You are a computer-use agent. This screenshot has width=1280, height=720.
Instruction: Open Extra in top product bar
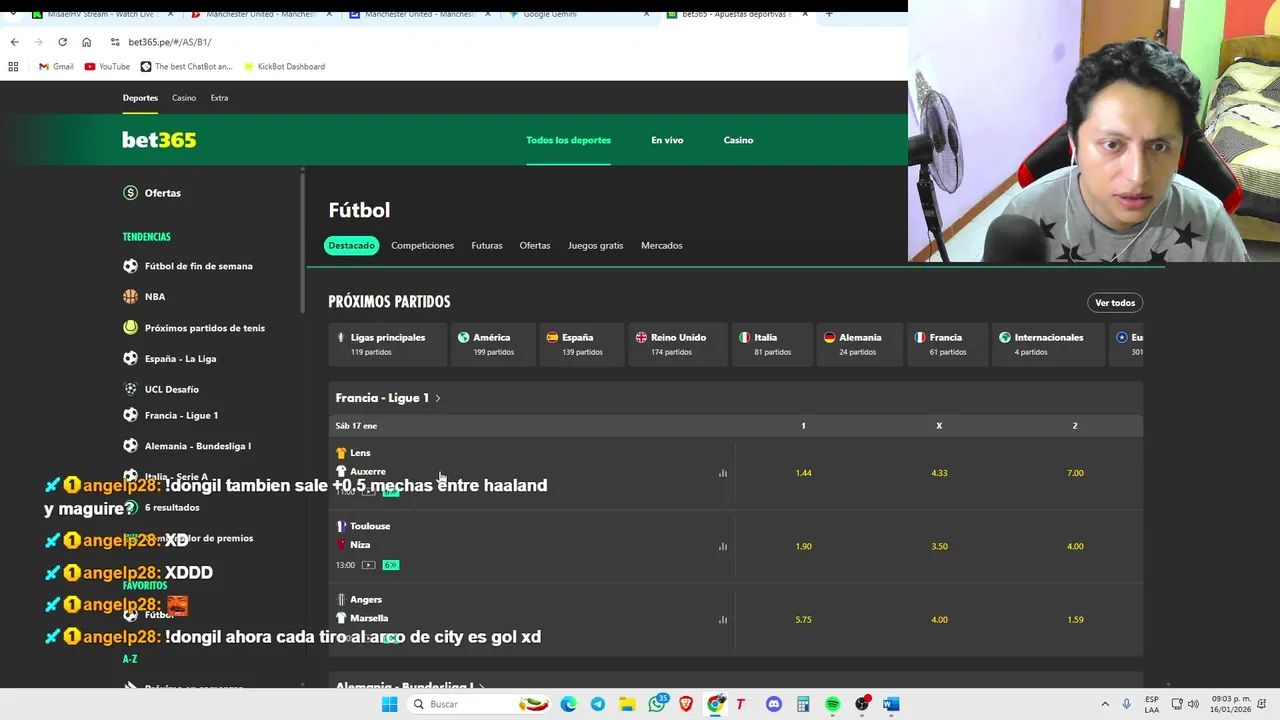click(x=219, y=98)
